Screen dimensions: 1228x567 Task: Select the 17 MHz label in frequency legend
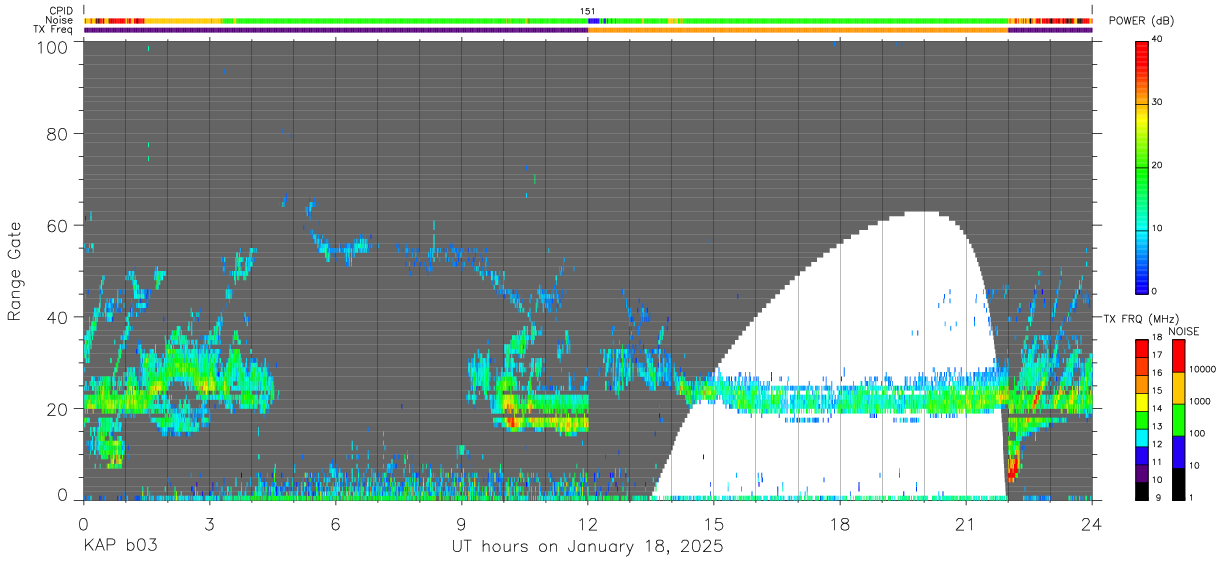[x=1157, y=355]
